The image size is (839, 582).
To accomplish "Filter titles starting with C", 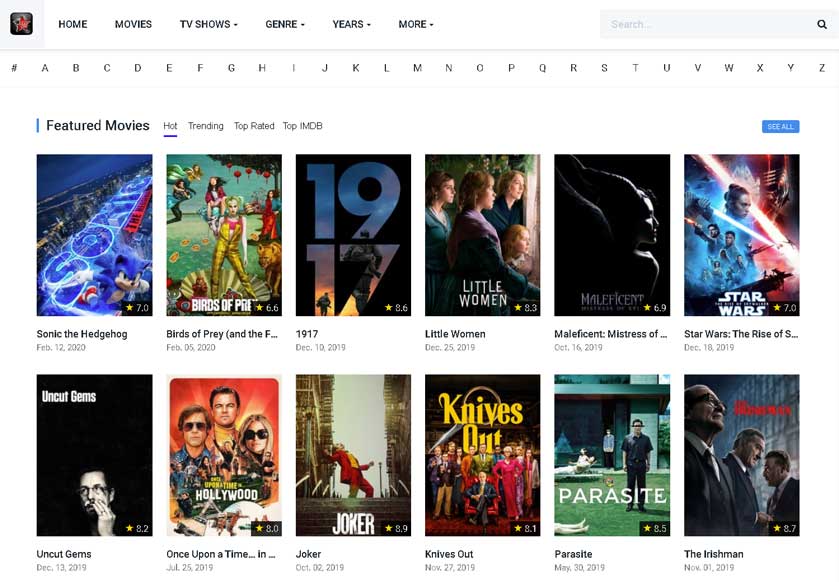I will 107,68.
